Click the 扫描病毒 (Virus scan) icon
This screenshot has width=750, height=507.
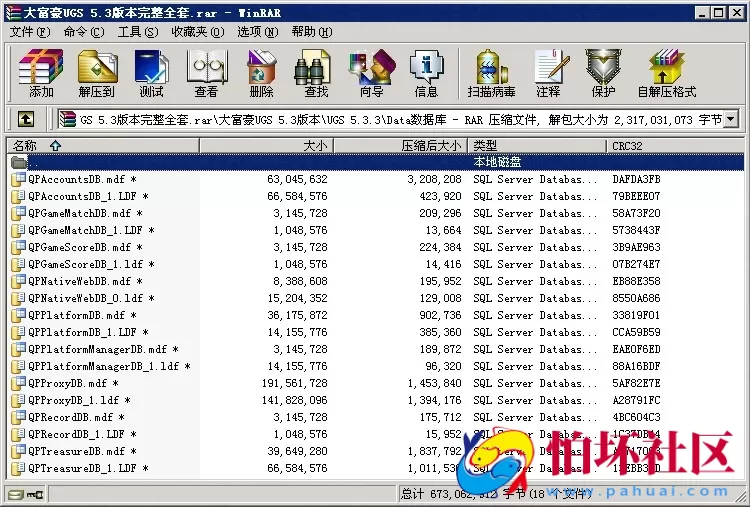coord(491,73)
